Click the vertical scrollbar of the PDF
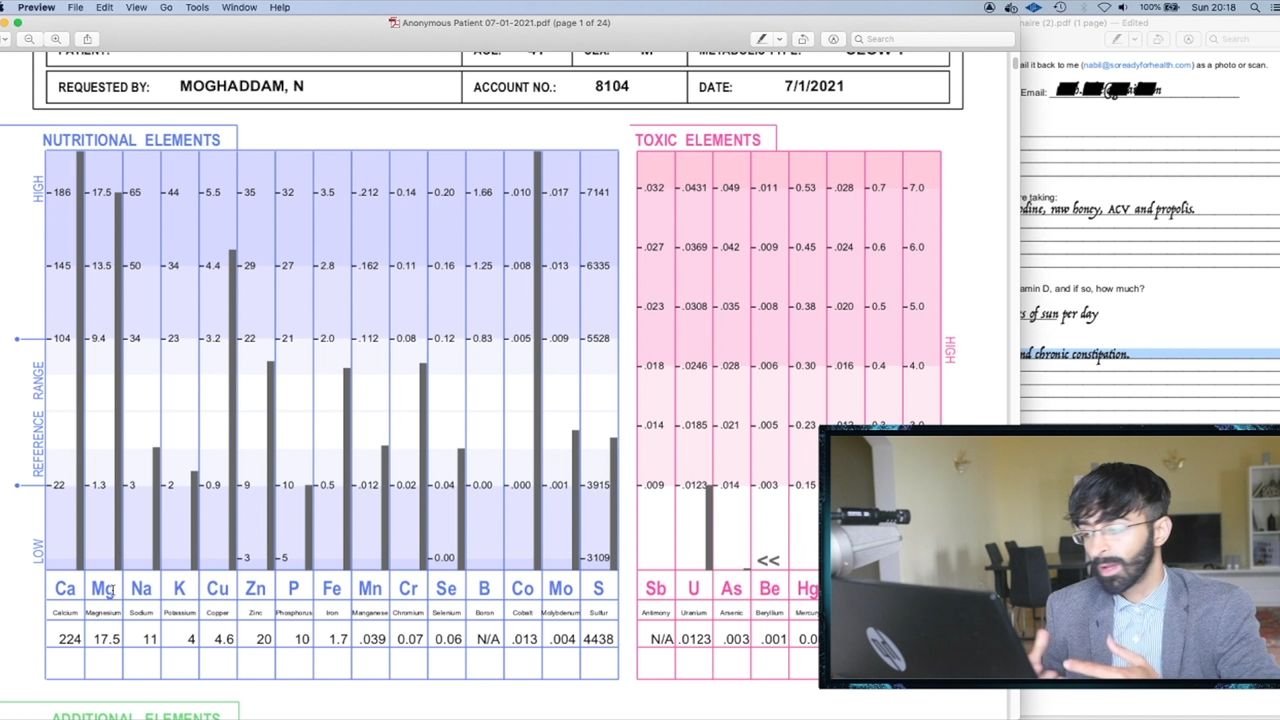1280x720 pixels. [1014, 64]
